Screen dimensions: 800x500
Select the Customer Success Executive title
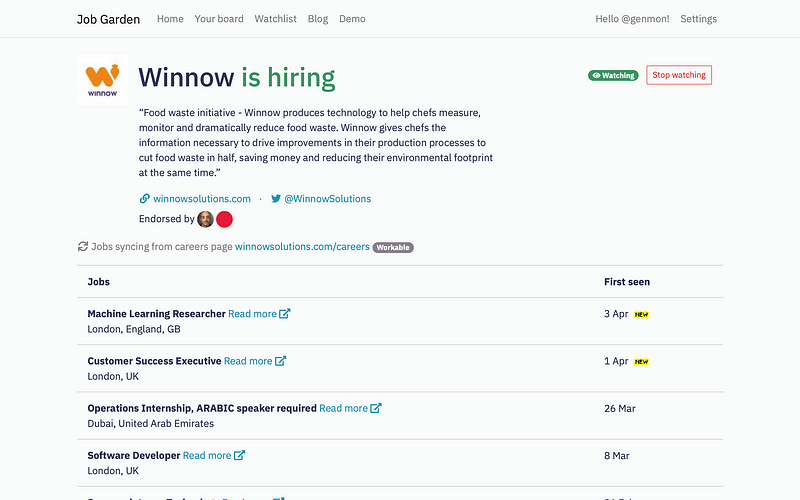[x=155, y=361]
